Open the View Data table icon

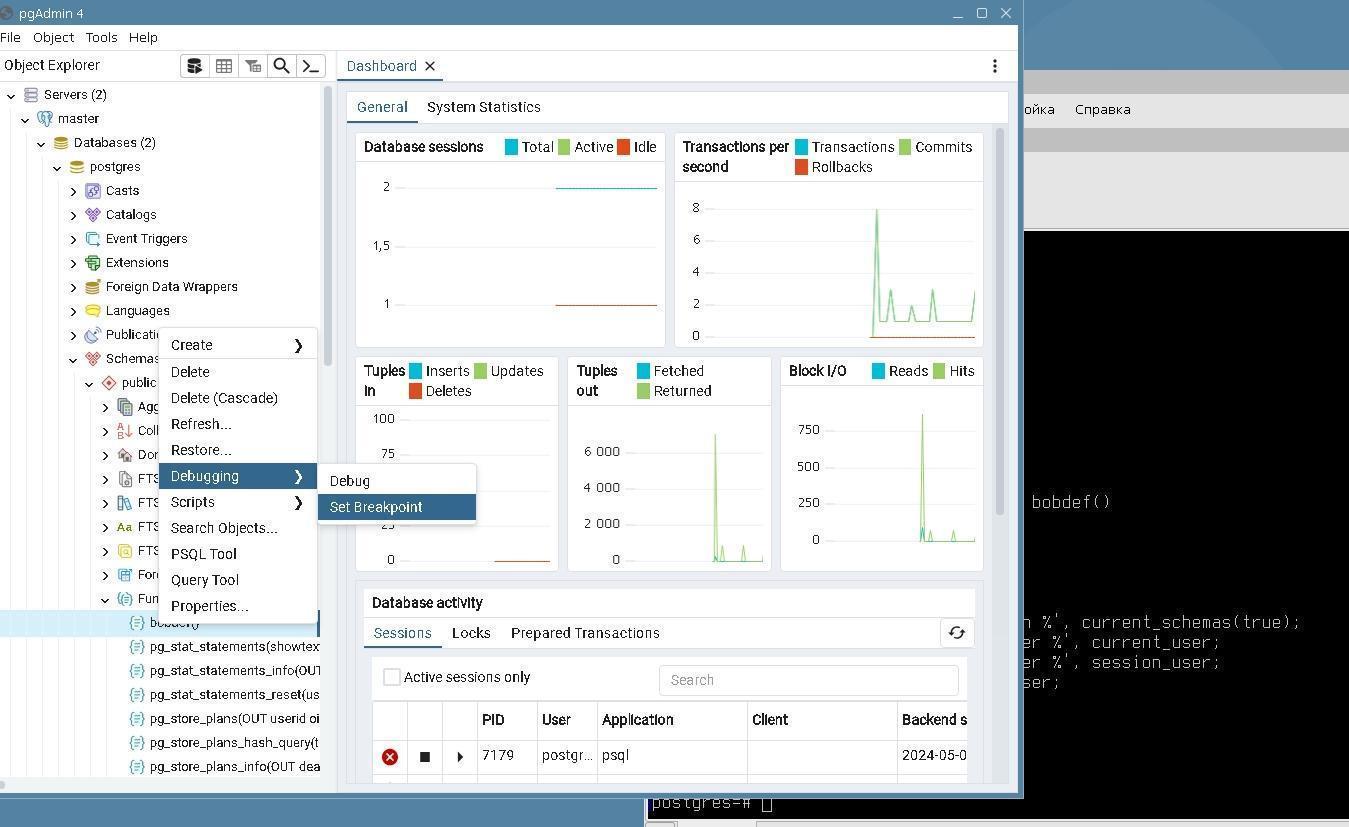pyautogui.click(x=224, y=66)
